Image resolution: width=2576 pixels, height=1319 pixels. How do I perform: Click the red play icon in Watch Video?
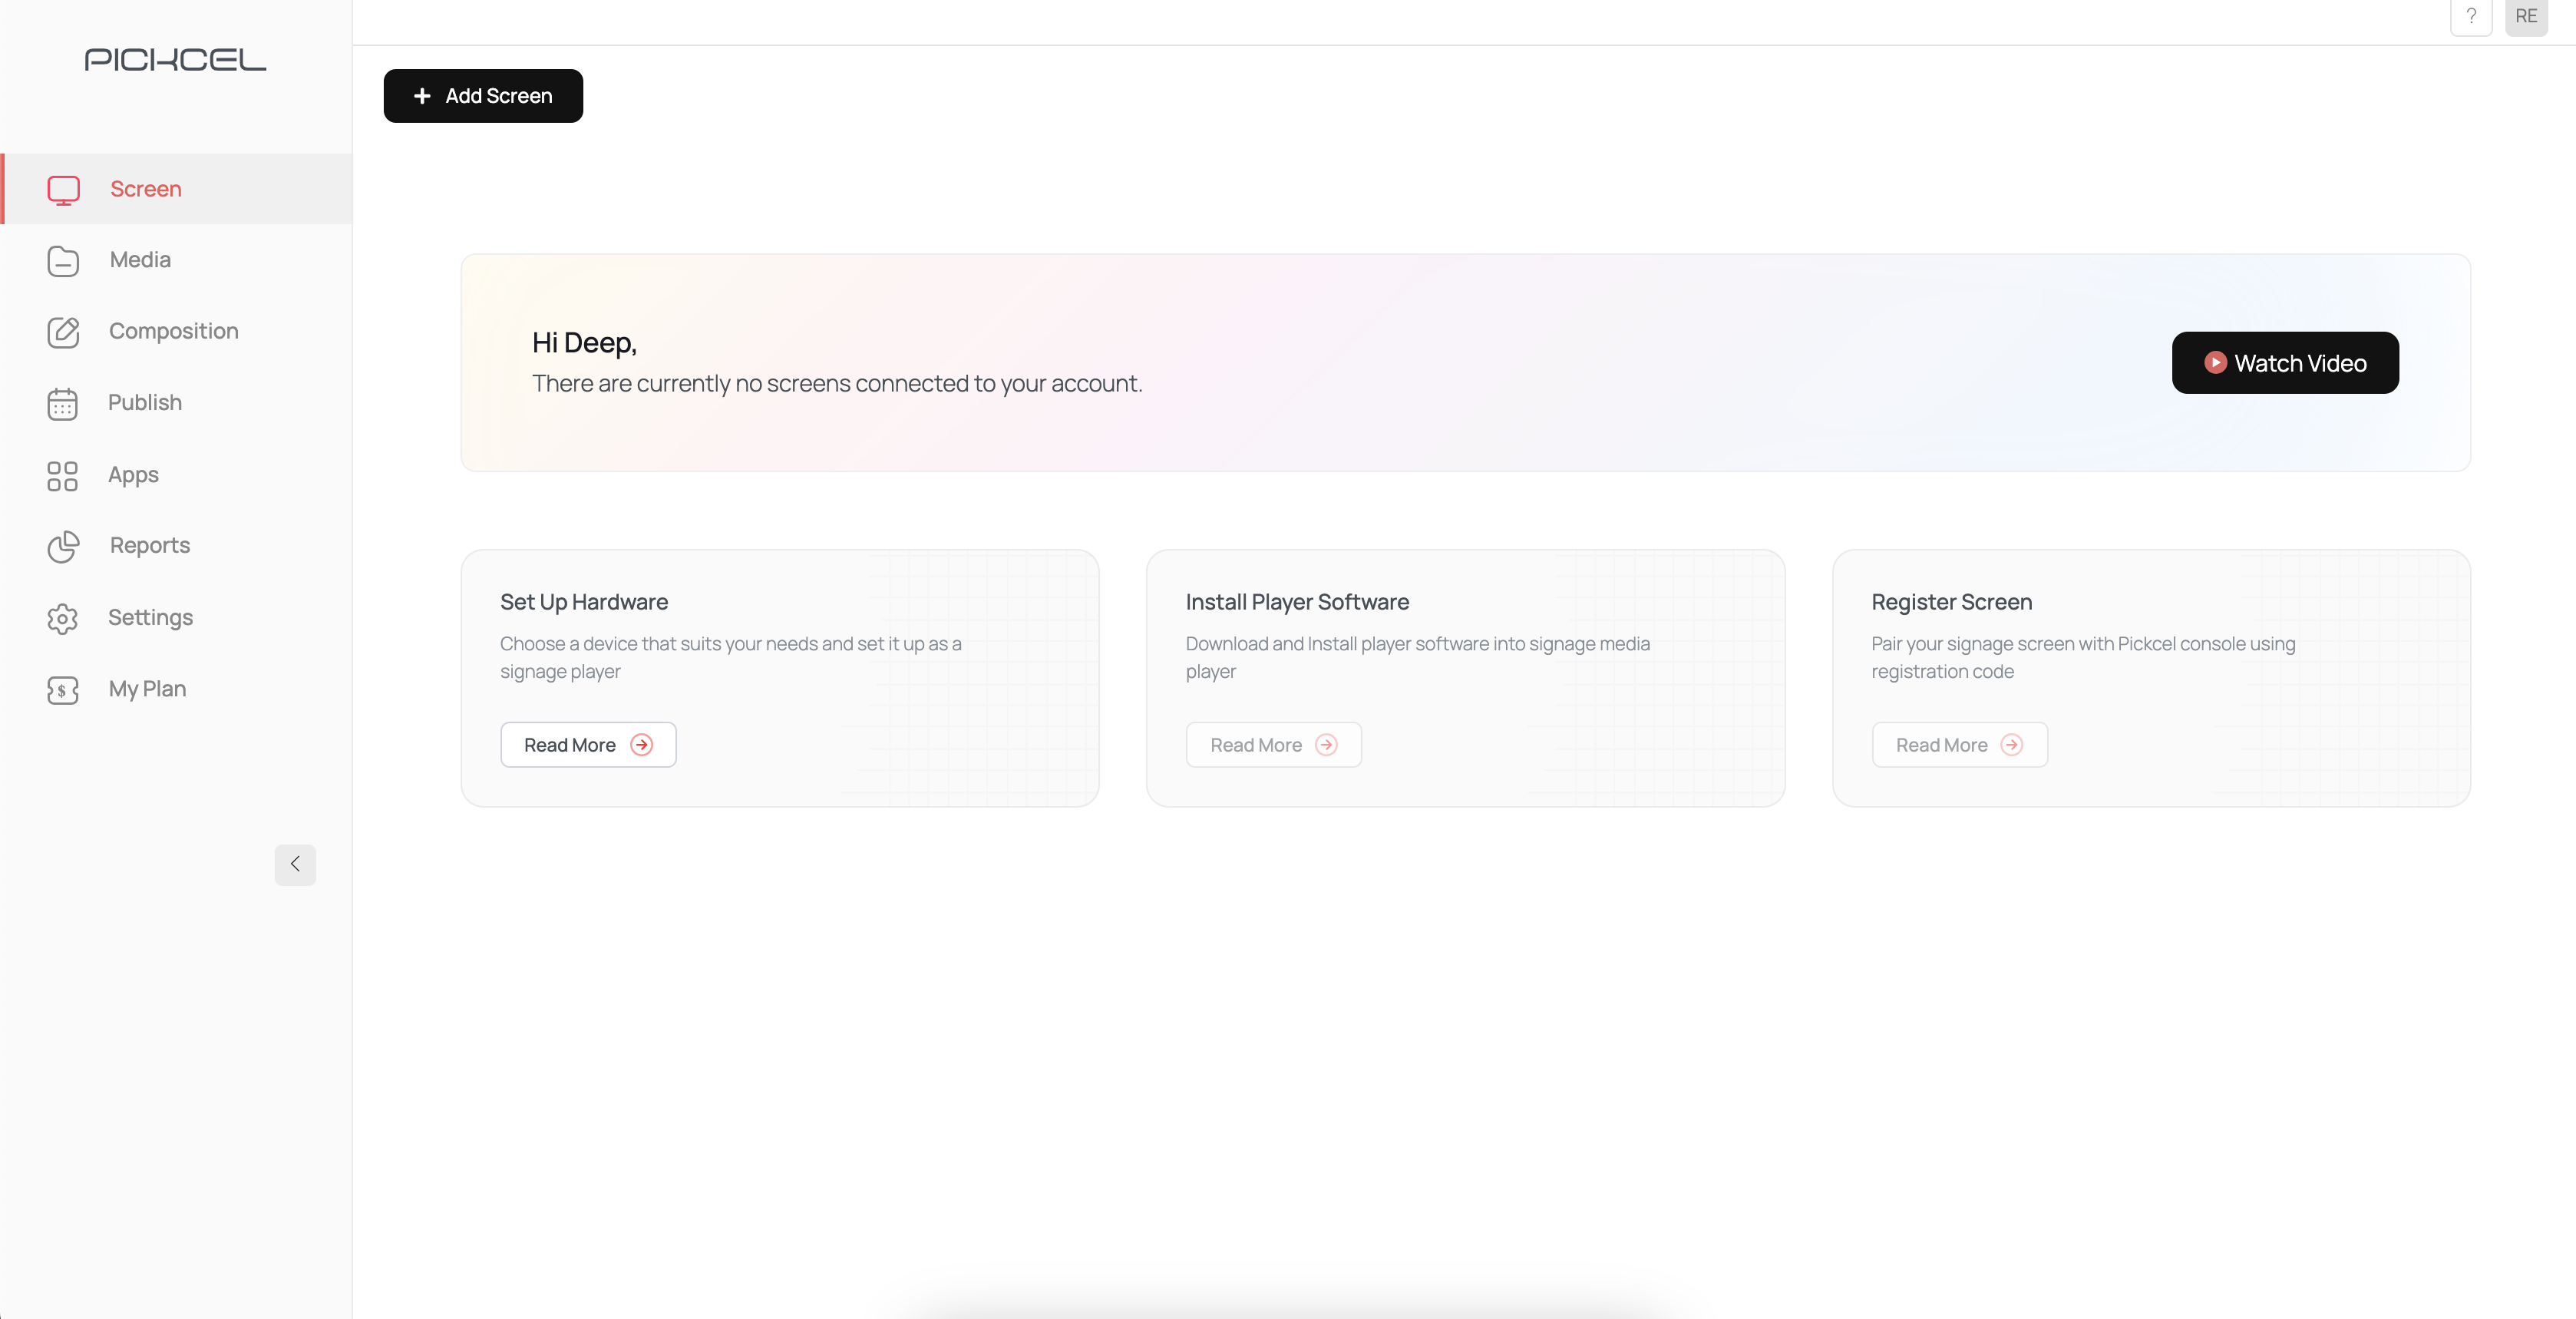2215,363
